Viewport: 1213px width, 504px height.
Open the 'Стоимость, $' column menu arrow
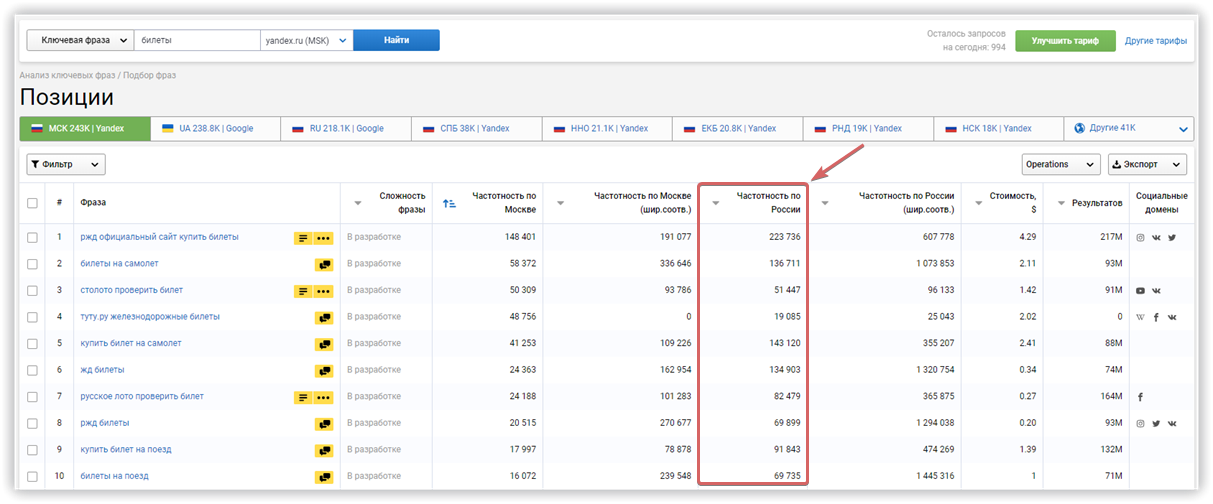979,203
